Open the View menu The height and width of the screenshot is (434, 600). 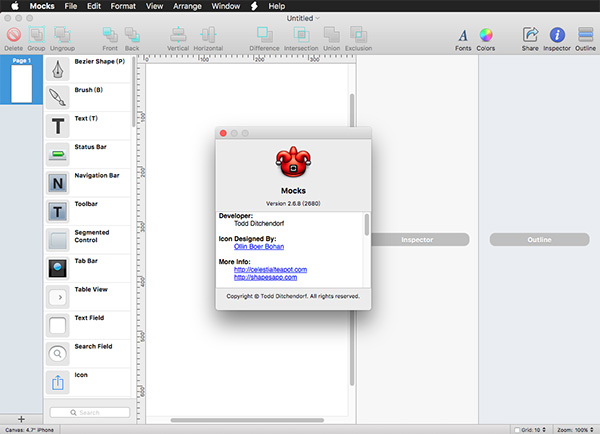tap(154, 6)
